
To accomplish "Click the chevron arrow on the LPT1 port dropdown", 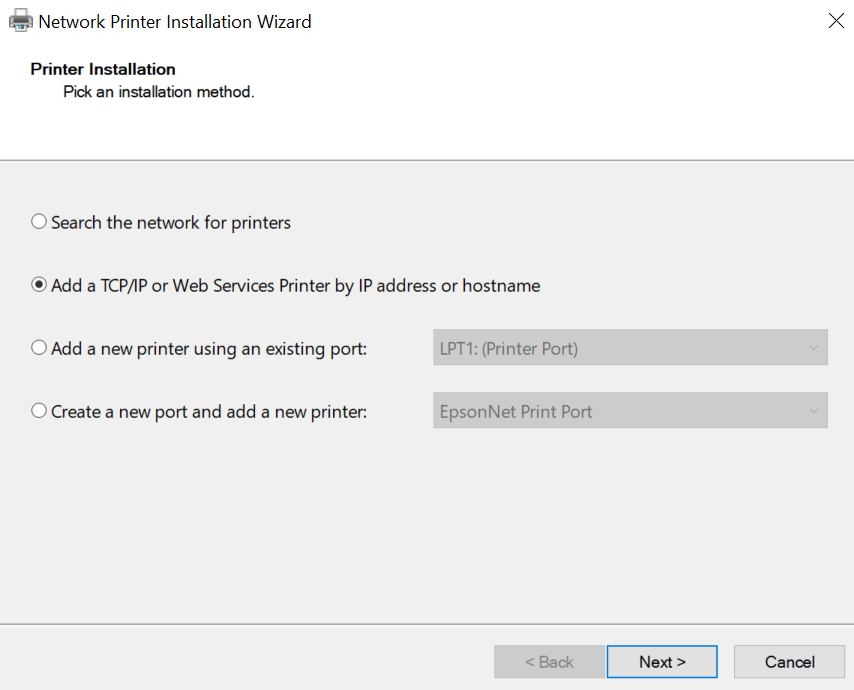I will point(813,348).
